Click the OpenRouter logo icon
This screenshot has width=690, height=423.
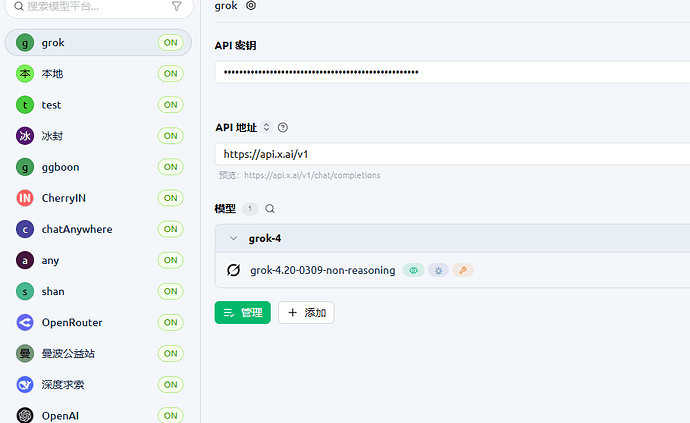(x=25, y=323)
